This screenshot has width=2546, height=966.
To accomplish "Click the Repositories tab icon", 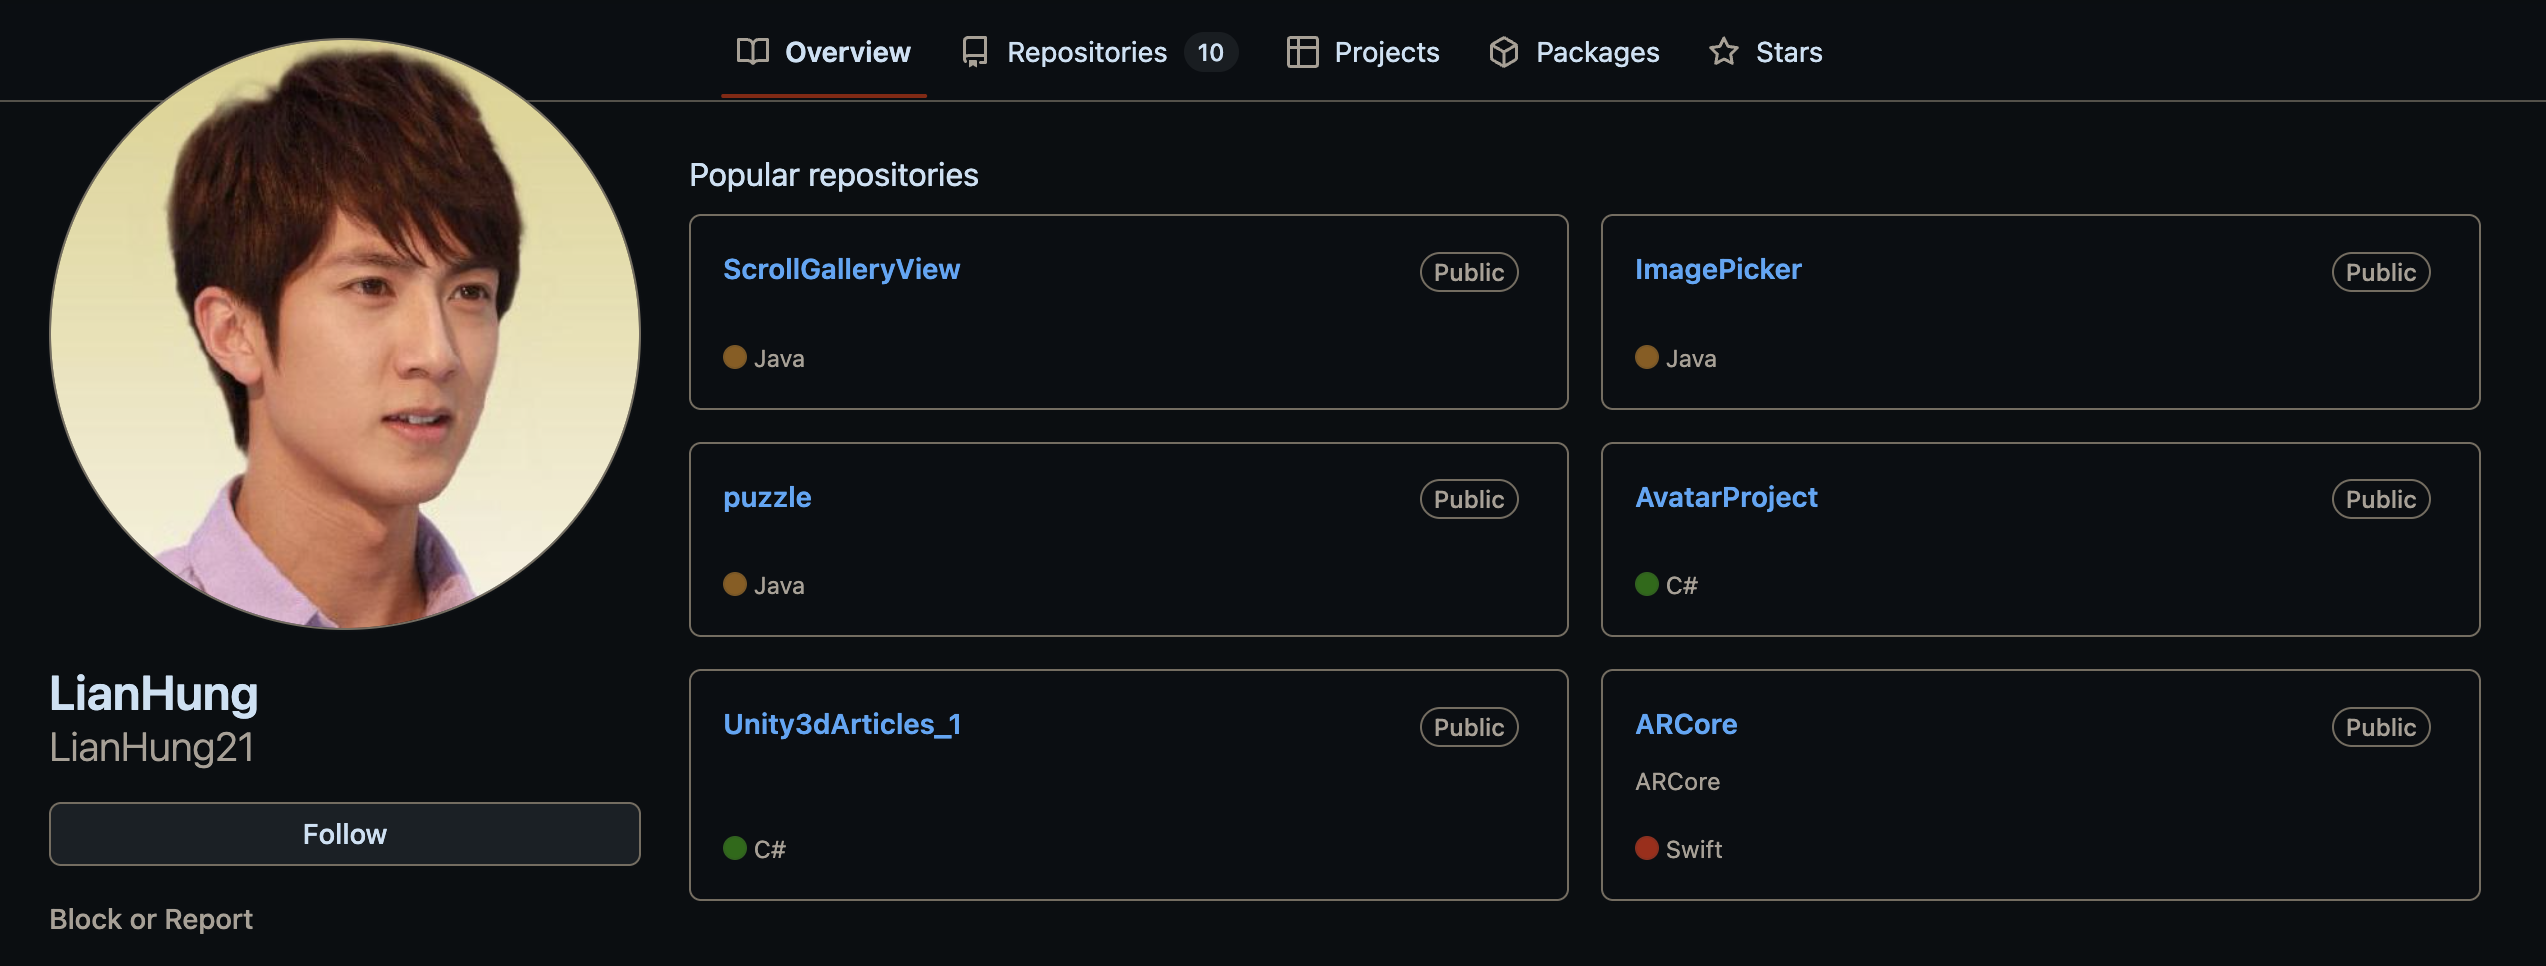I will click(x=974, y=52).
